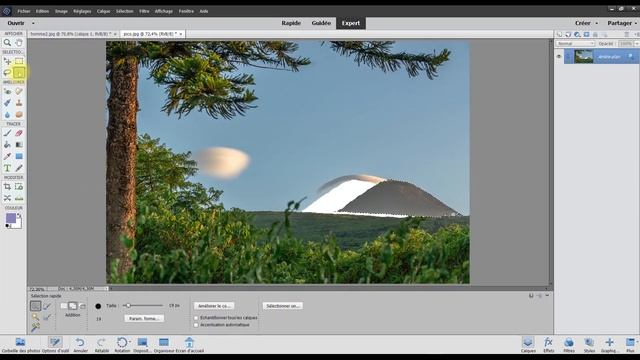
Task: Switch to Expert mode tab
Action: (351, 23)
